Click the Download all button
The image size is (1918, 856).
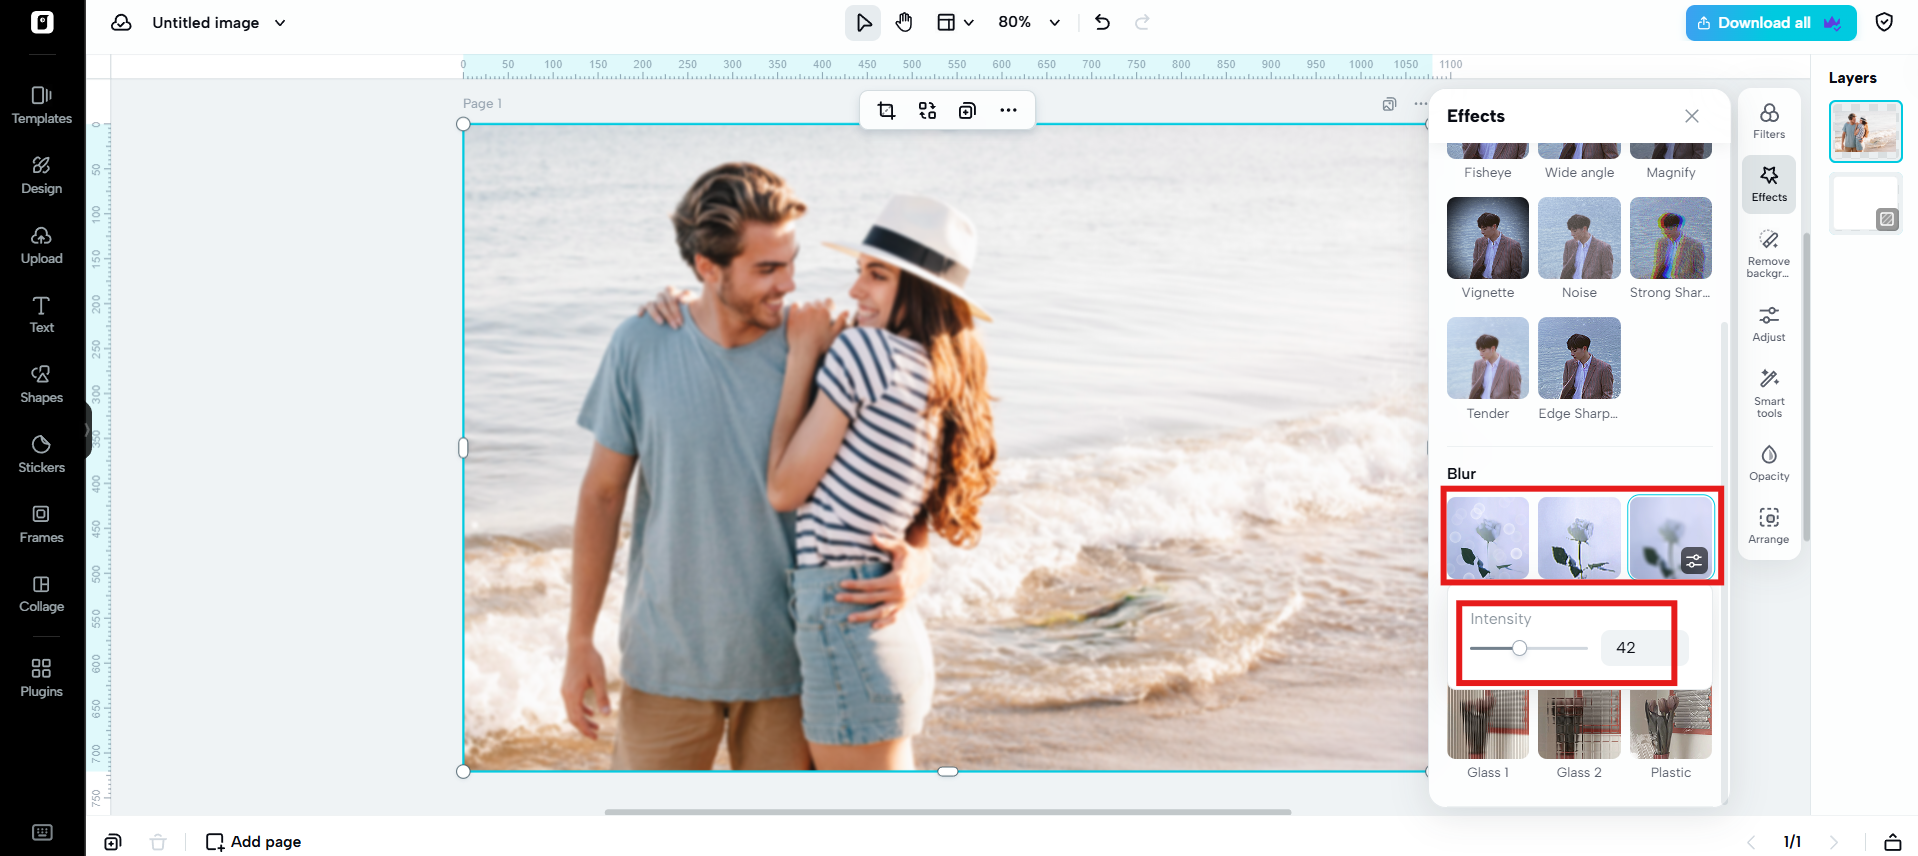coord(1770,22)
